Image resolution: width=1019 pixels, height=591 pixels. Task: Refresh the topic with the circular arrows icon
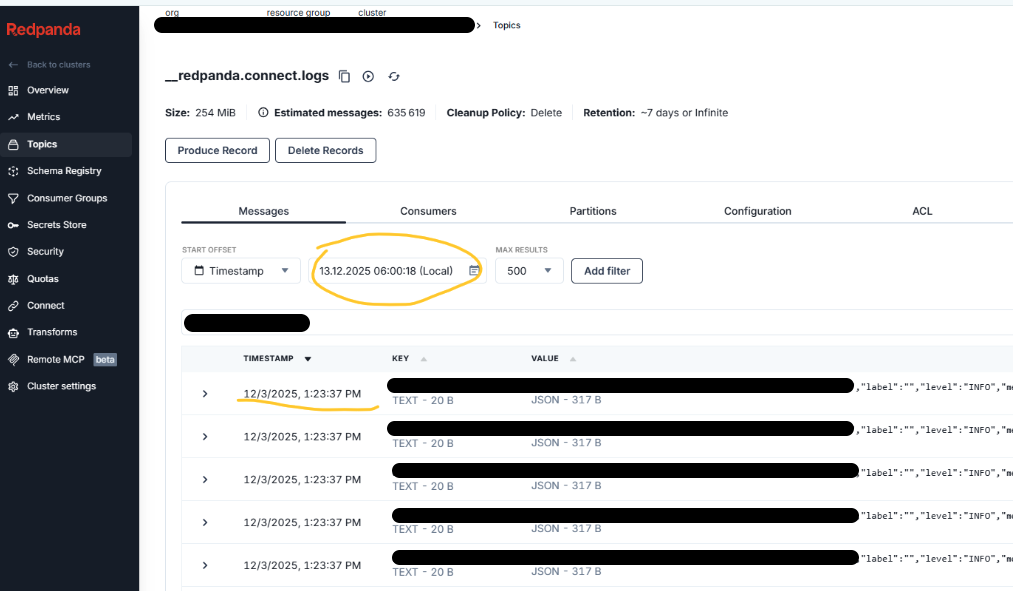pyautogui.click(x=394, y=77)
